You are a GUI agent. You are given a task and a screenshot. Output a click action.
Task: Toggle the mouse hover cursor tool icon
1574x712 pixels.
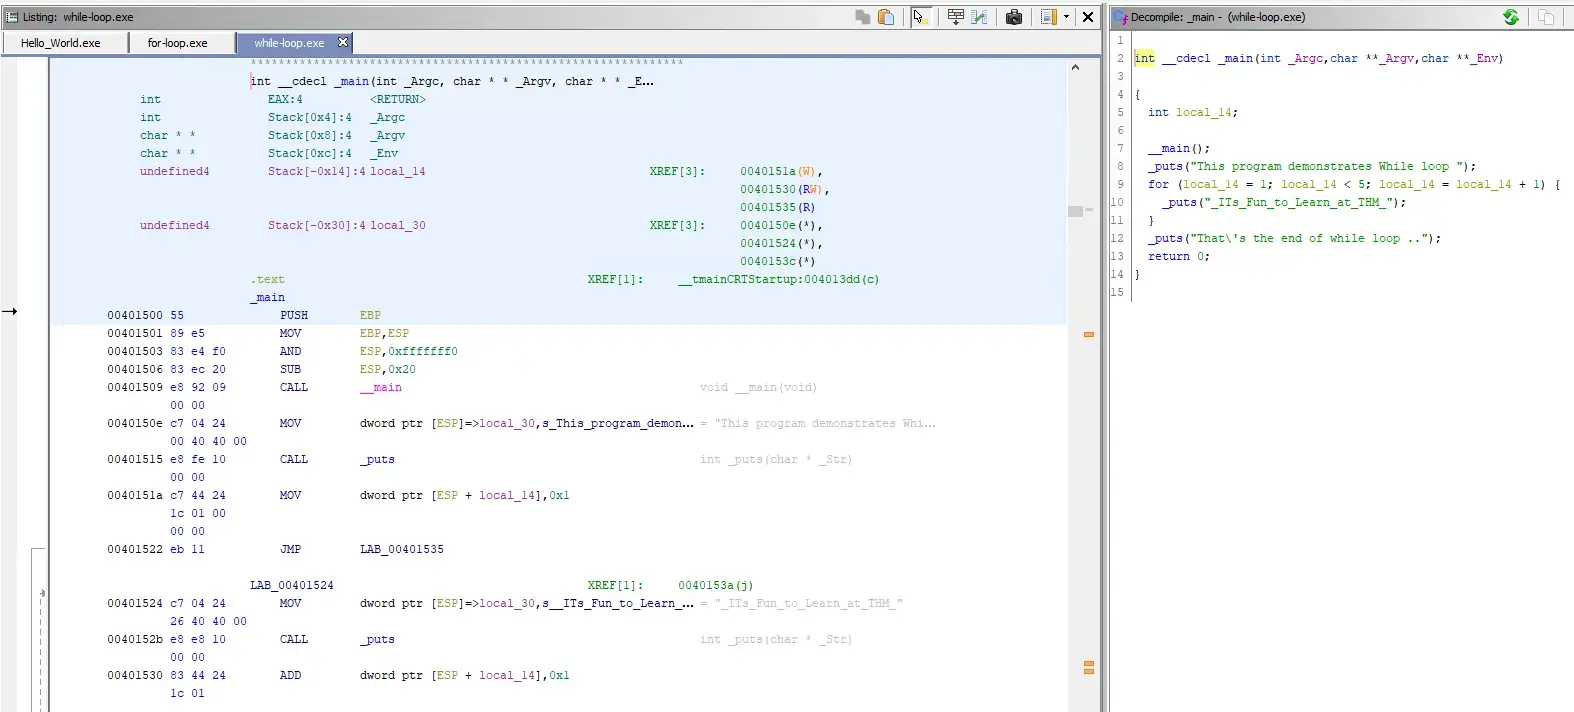[920, 17]
